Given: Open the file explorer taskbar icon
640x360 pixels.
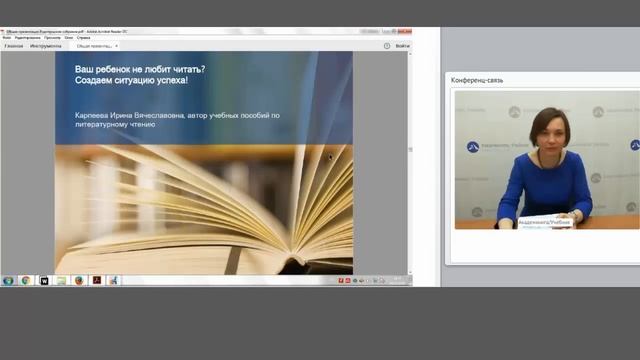Looking at the screenshot, I should [61, 280].
